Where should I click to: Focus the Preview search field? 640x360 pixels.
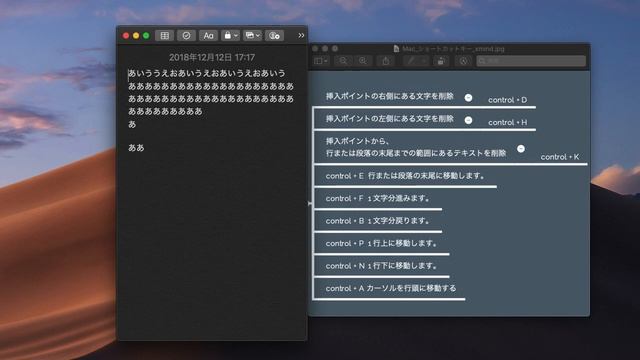(x=531, y=61)
